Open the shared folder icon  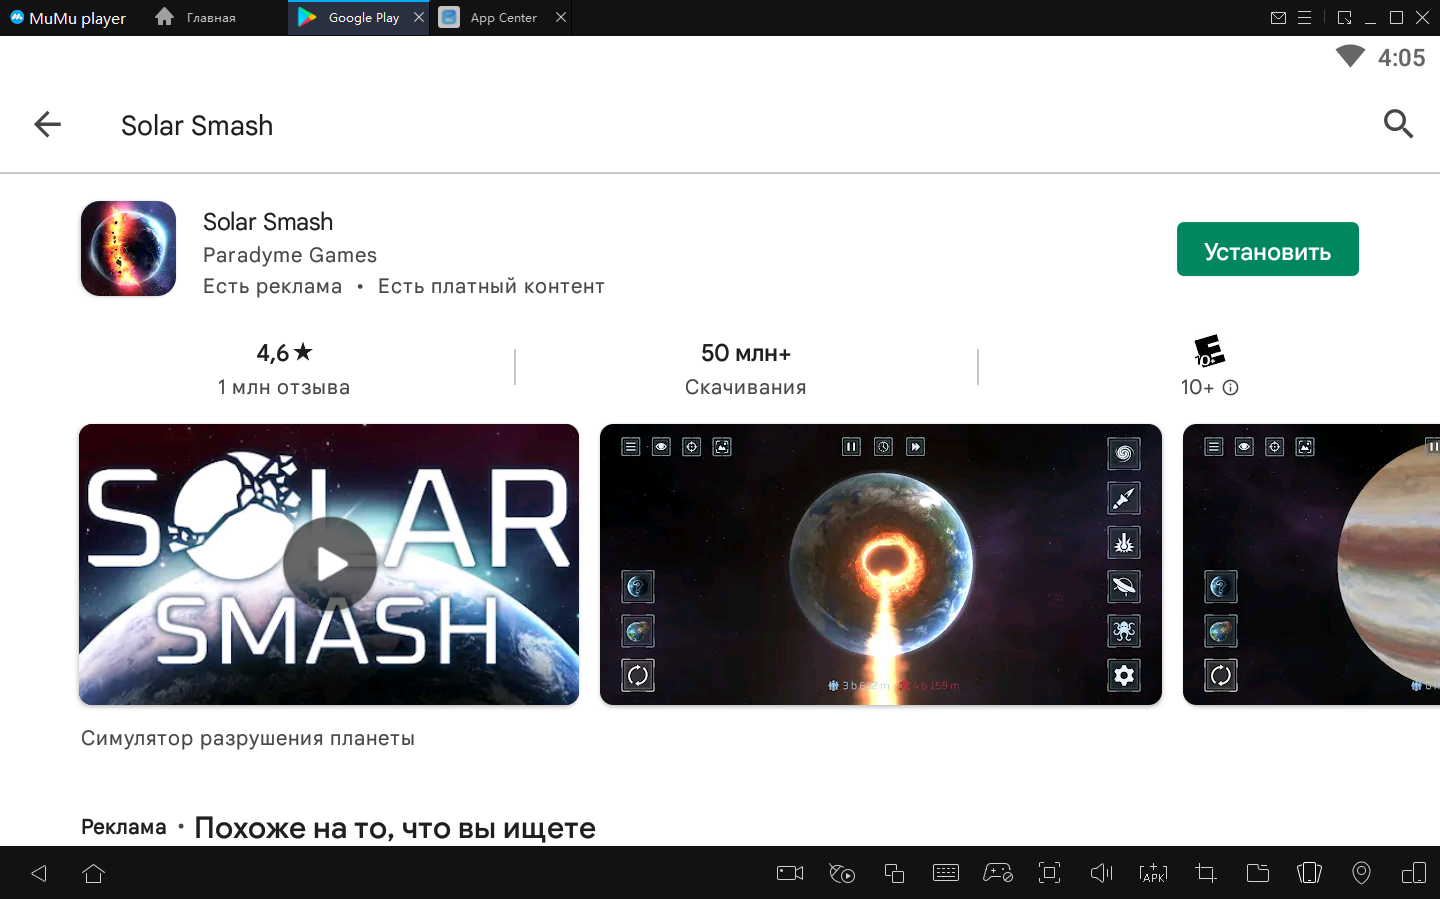[x=1257, y=873]
